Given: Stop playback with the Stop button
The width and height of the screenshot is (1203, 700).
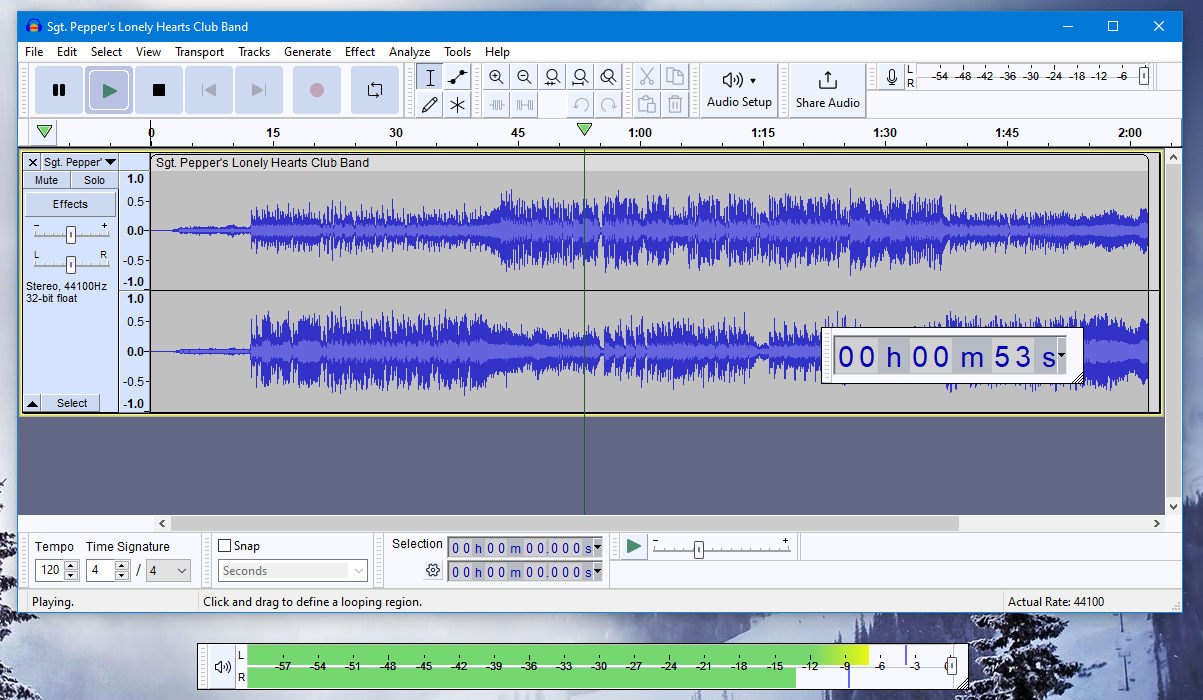Looking at the screenshot, I should click(x=159, y=90).
